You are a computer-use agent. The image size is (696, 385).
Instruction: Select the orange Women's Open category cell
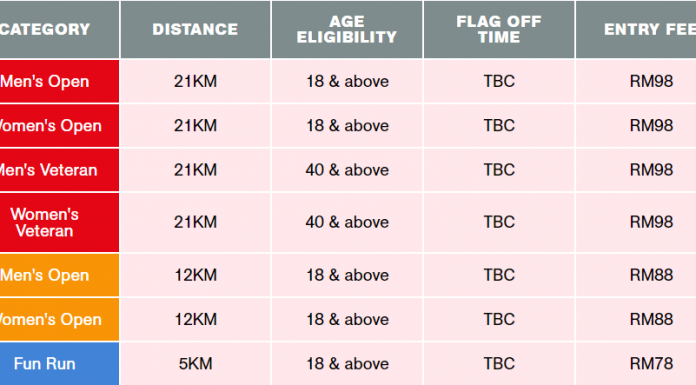point(59,320)
